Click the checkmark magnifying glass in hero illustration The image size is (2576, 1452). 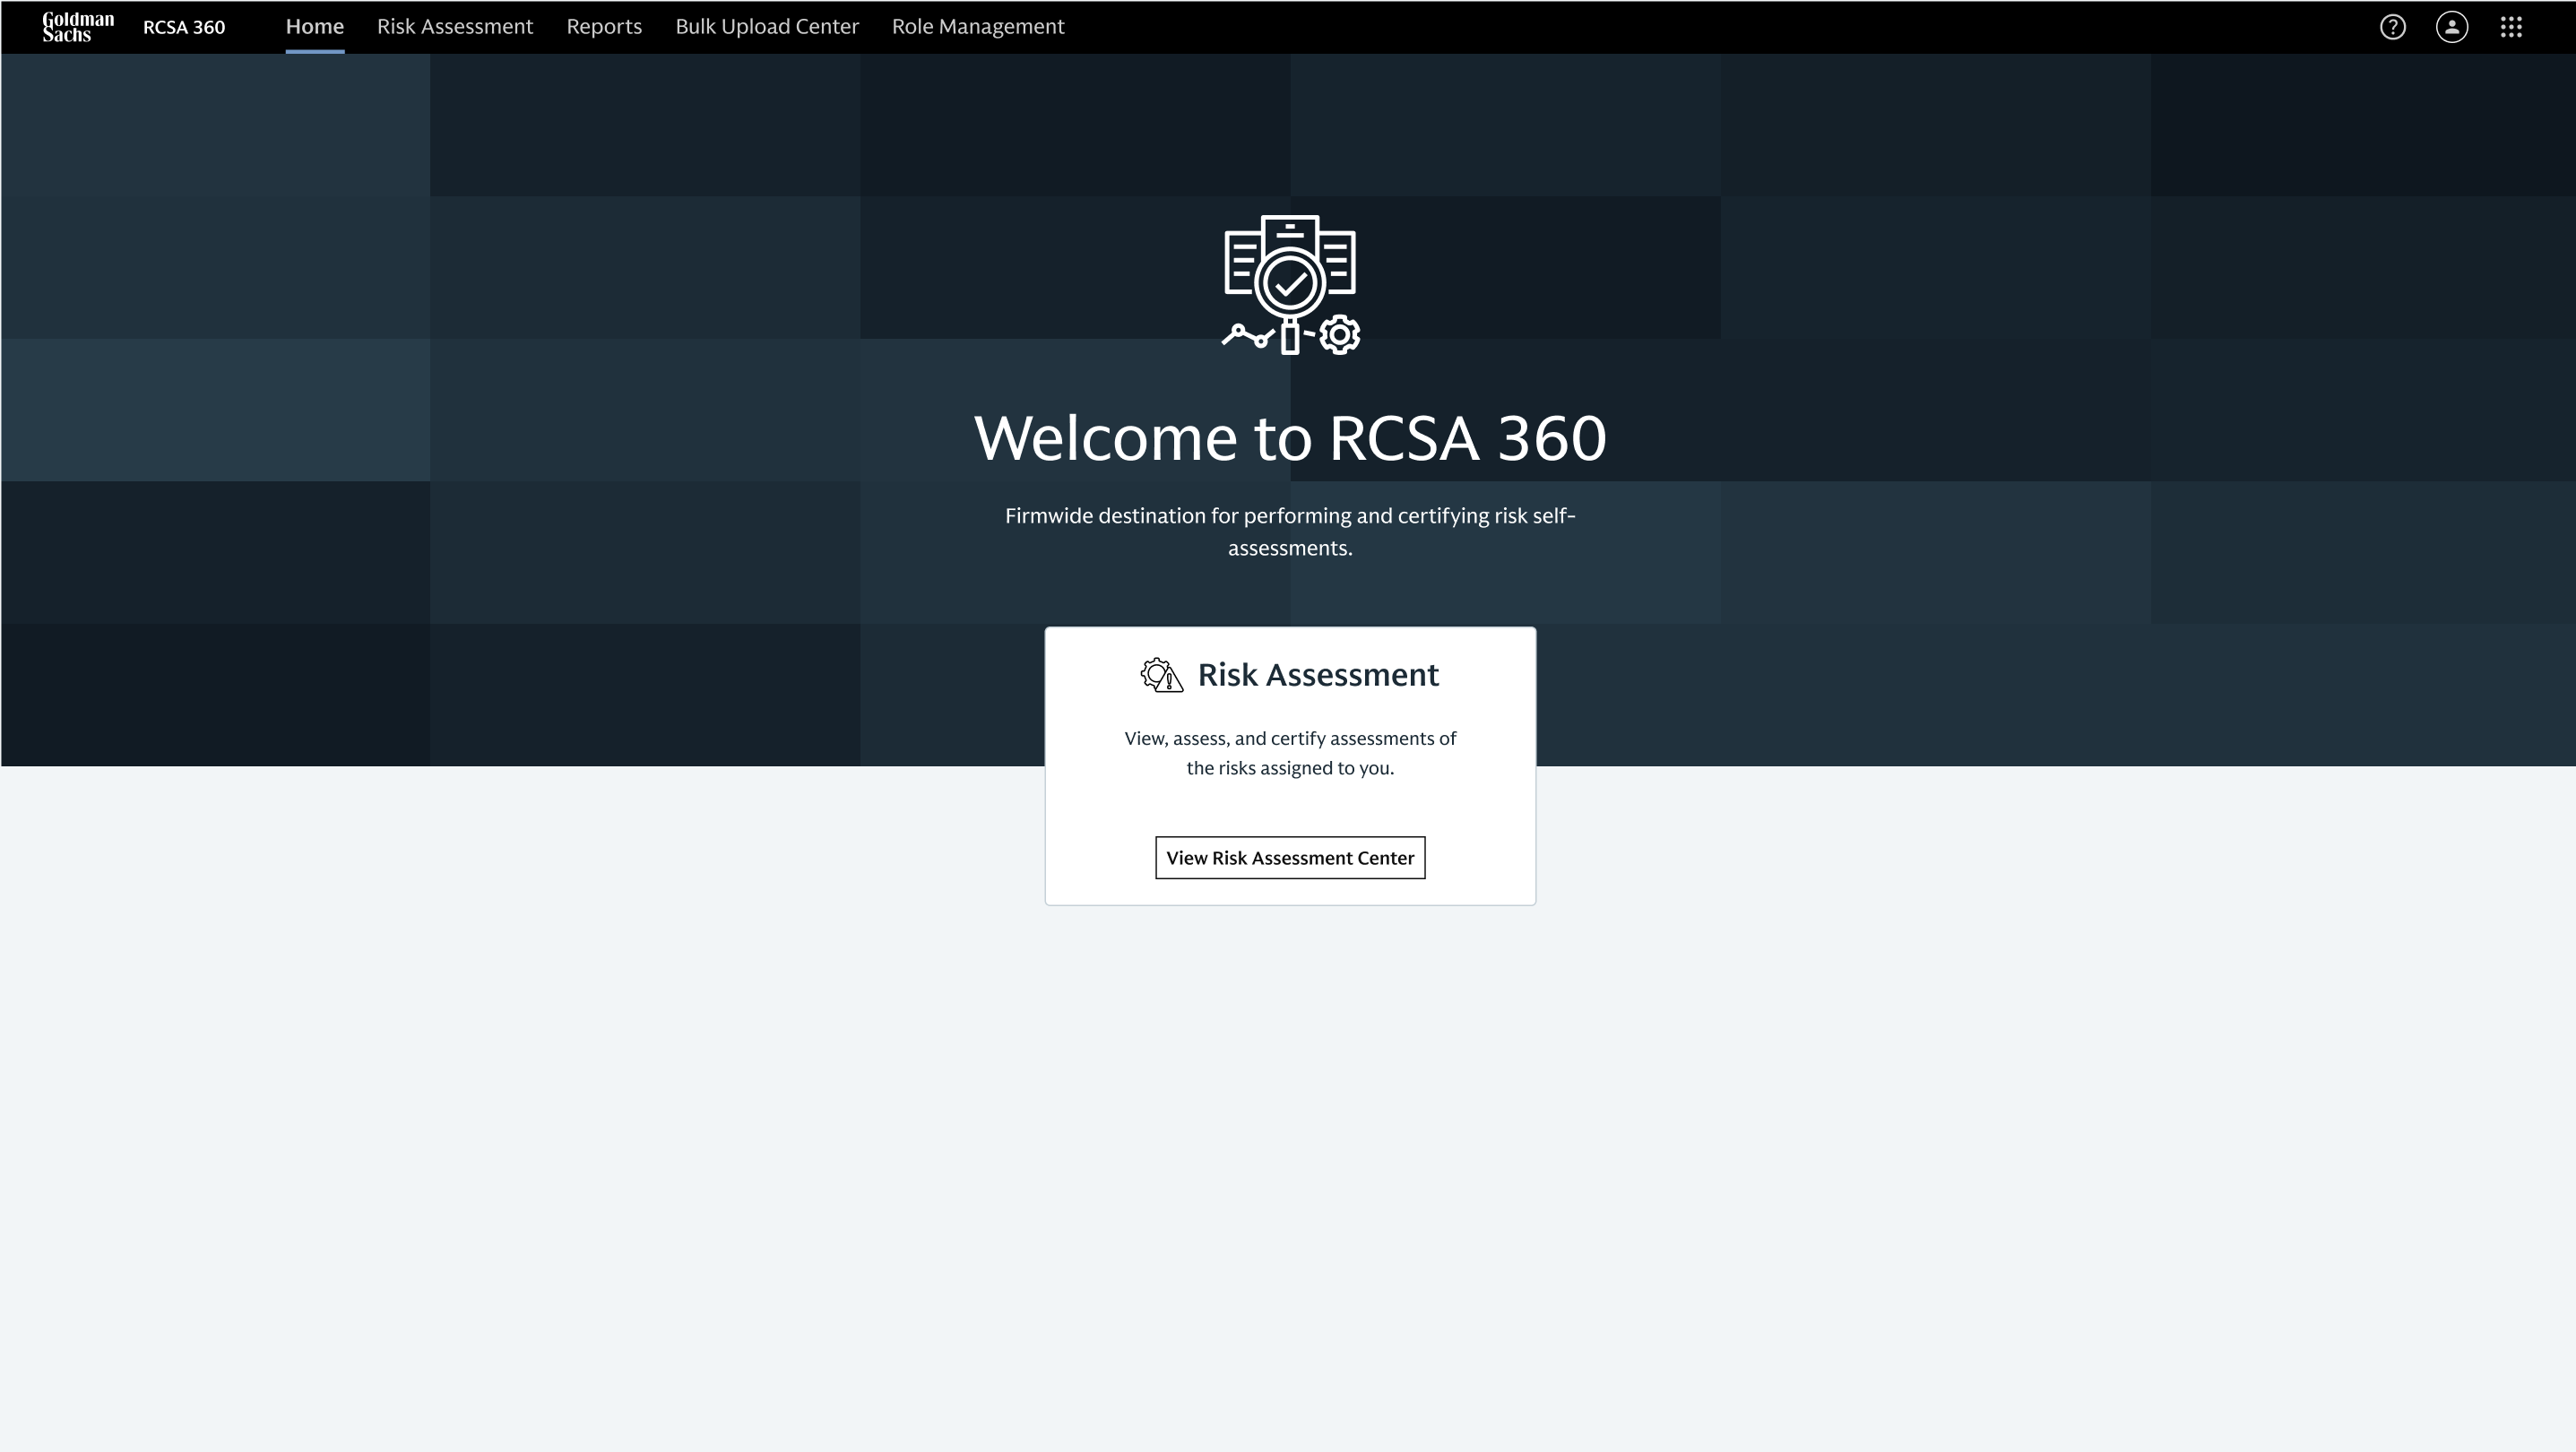[1290, 284]
